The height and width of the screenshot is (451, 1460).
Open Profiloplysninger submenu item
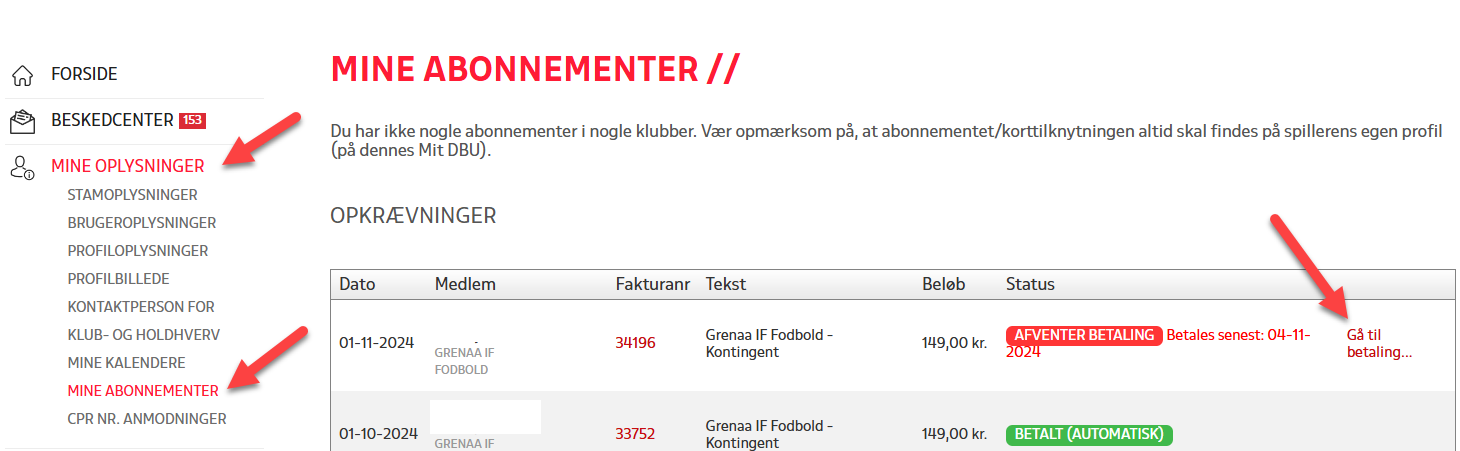137,251
